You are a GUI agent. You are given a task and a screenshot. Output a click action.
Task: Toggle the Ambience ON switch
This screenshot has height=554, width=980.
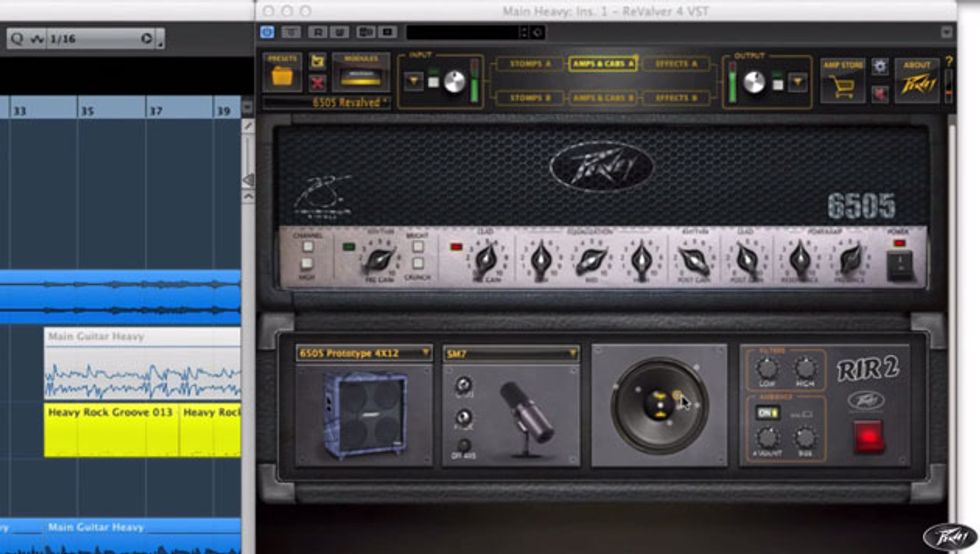pyautogui.click(x=767, y=412)
